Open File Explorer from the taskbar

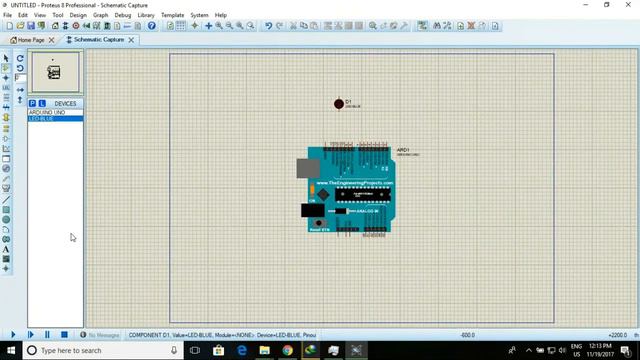(x=264, y=350)
